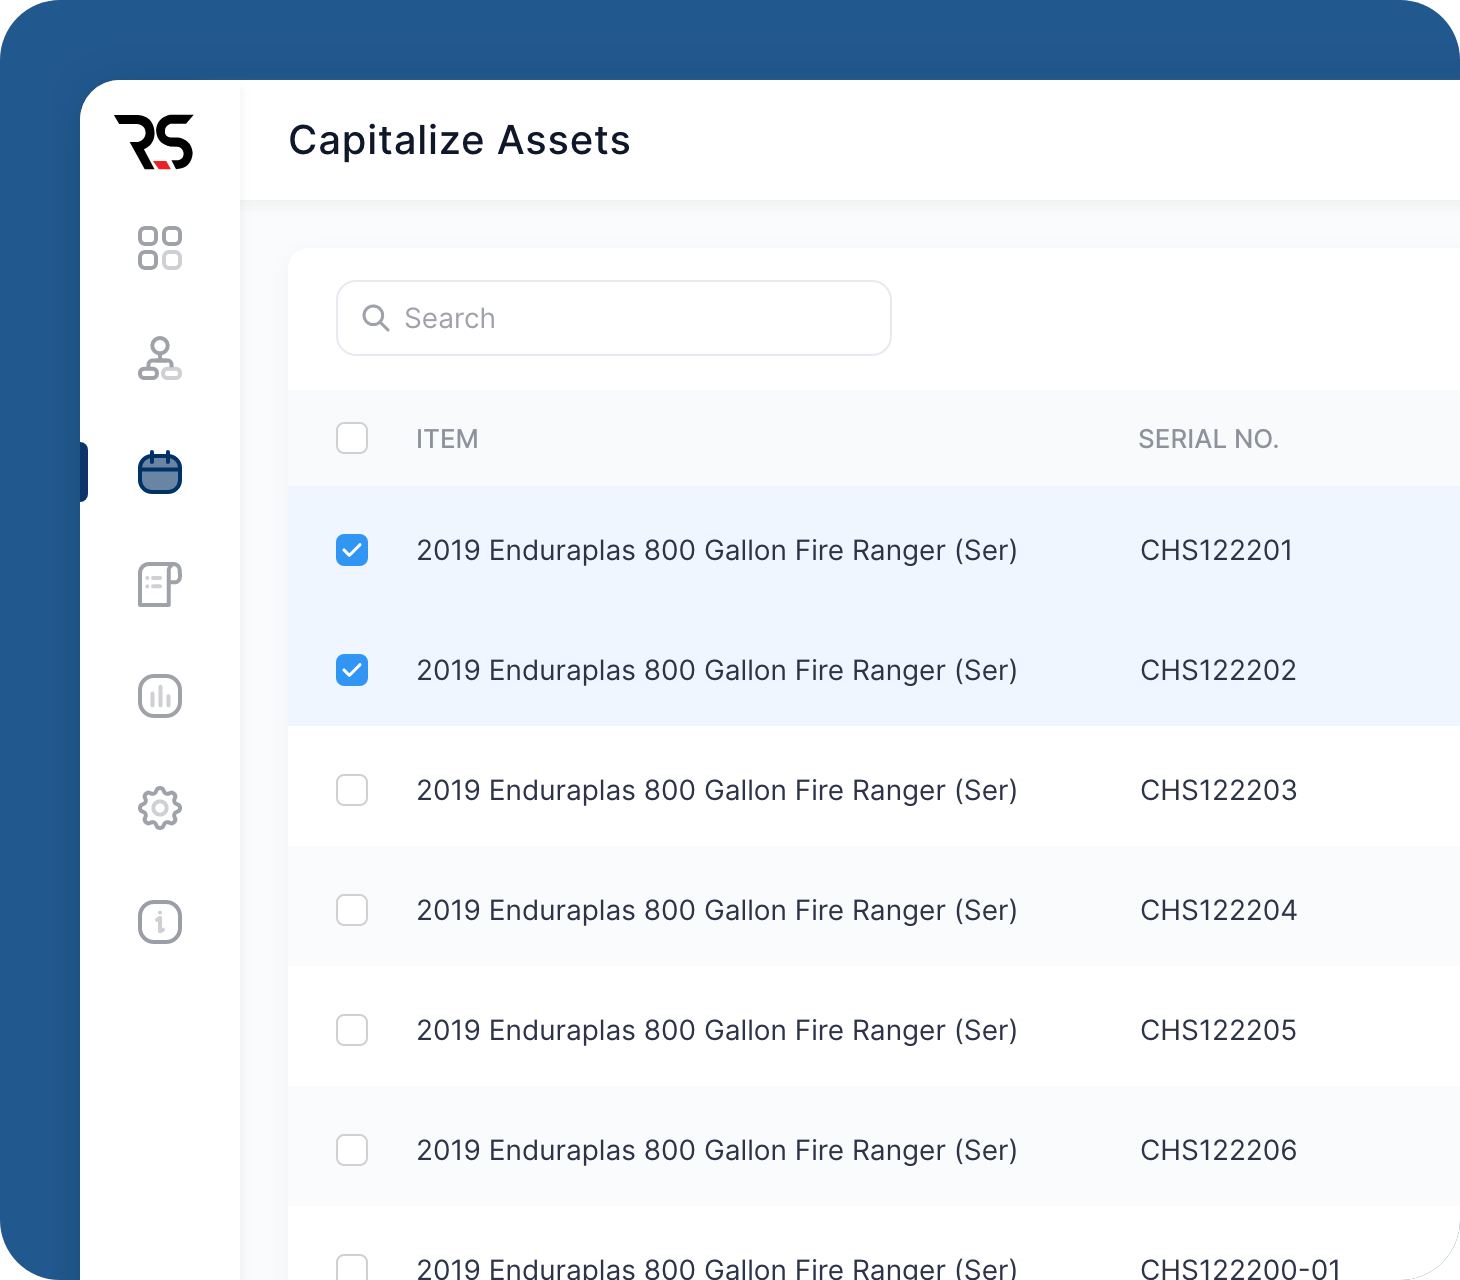Check the row with serial CHS122200-01
The height and width of the screenshot is (1280, 1460).
click(x=352, y=1267)
